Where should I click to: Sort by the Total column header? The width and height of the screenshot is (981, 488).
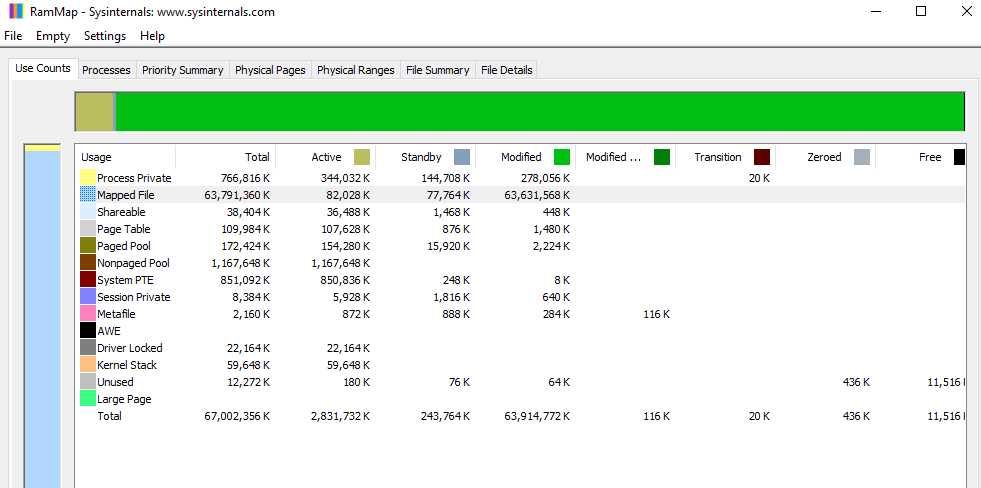click(225, 157)
